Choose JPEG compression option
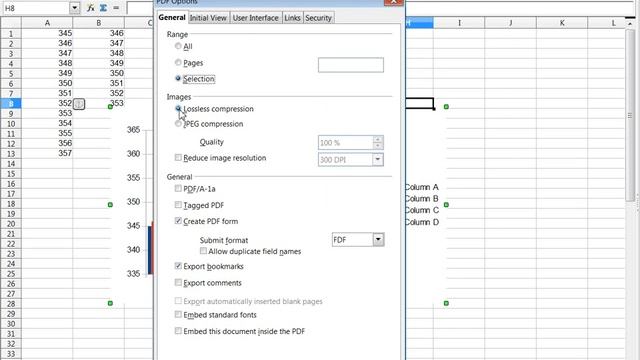Image resolution: width=640 pixels, height=360 pixels. click(x=178, y=124)
